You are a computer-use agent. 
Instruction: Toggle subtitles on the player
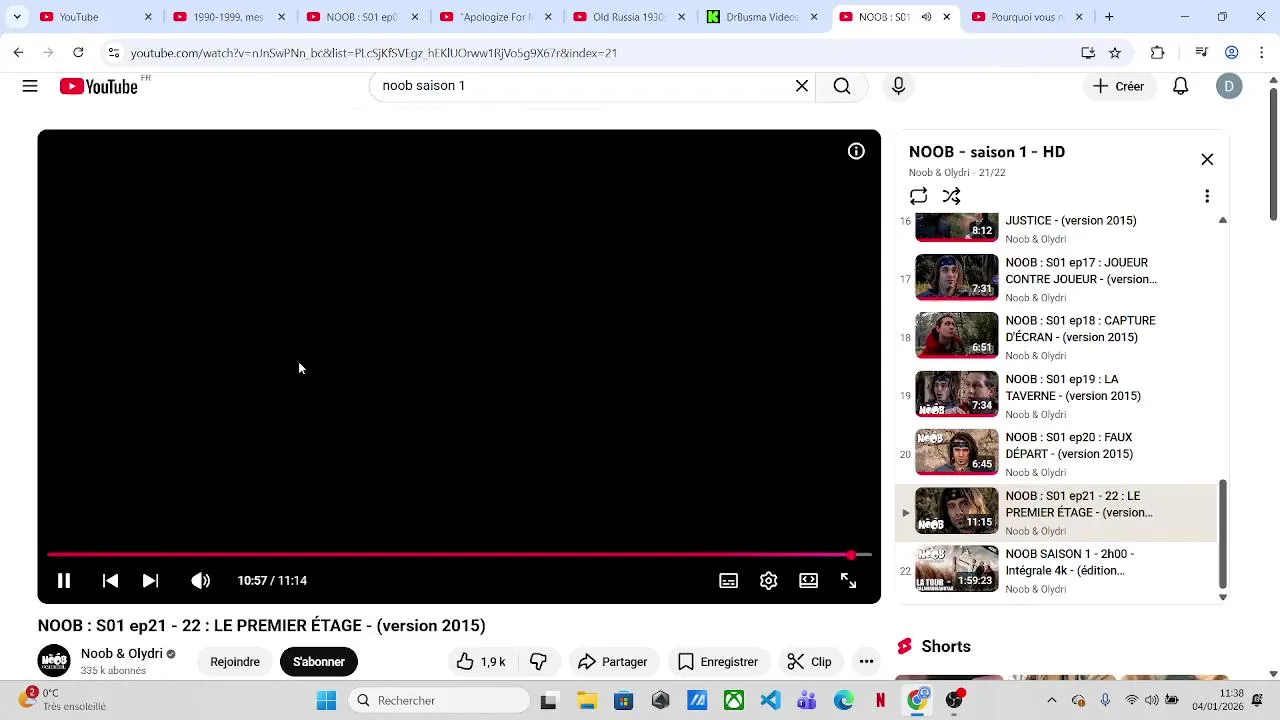(x=728, y=580)
